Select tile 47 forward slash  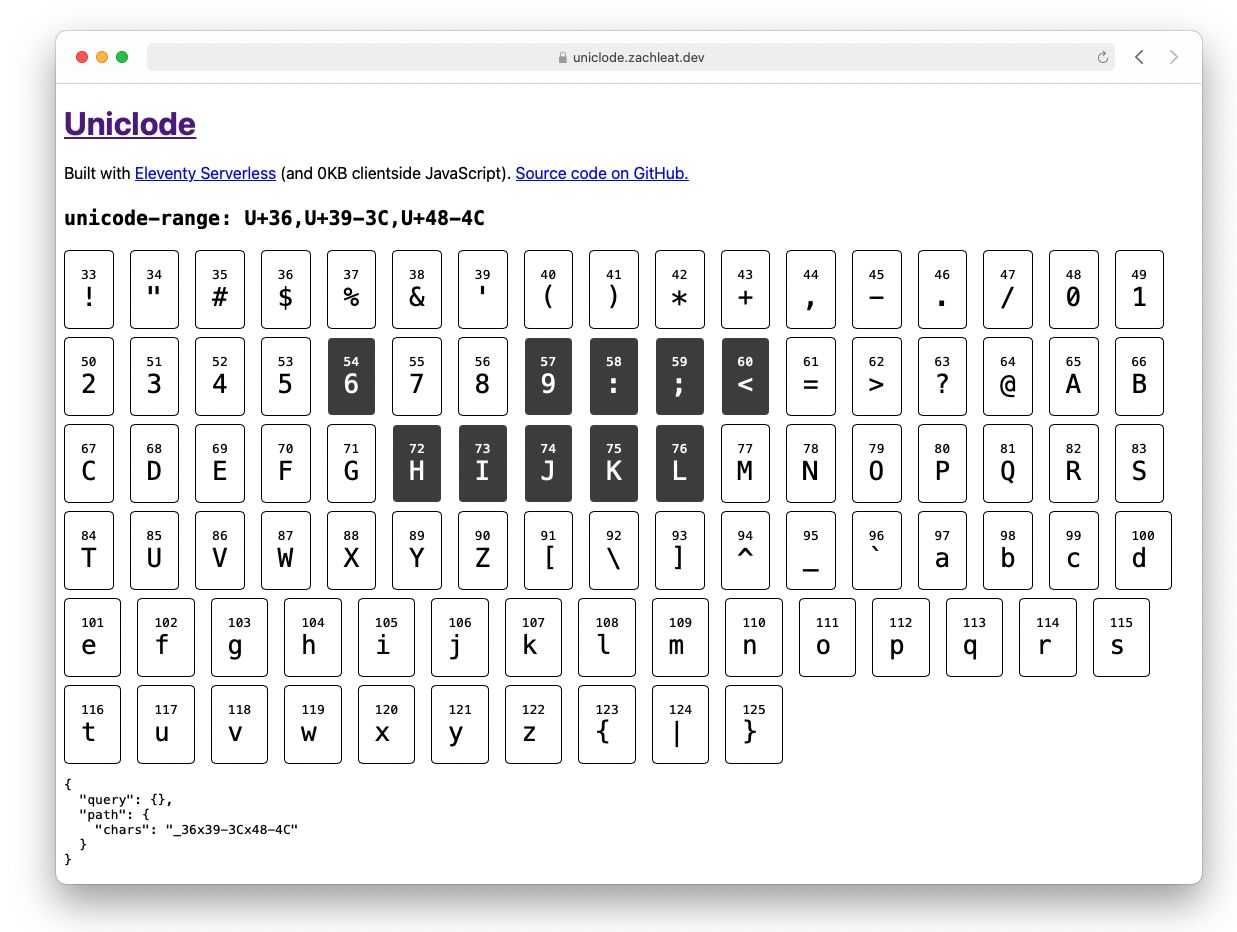coord(1008,289)
